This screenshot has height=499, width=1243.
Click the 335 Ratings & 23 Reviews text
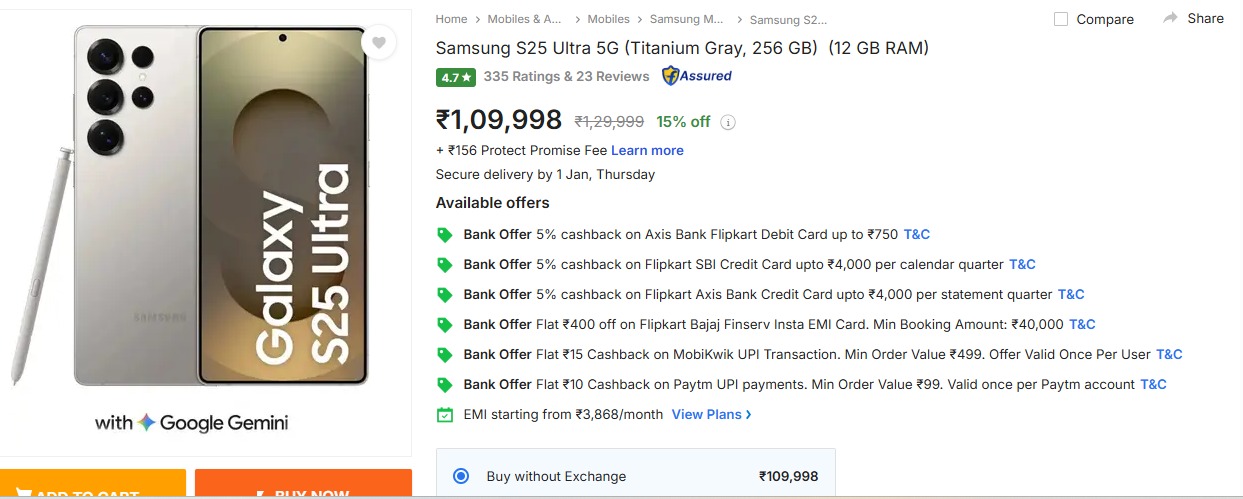pyautogui.click(x=566, y=76)
